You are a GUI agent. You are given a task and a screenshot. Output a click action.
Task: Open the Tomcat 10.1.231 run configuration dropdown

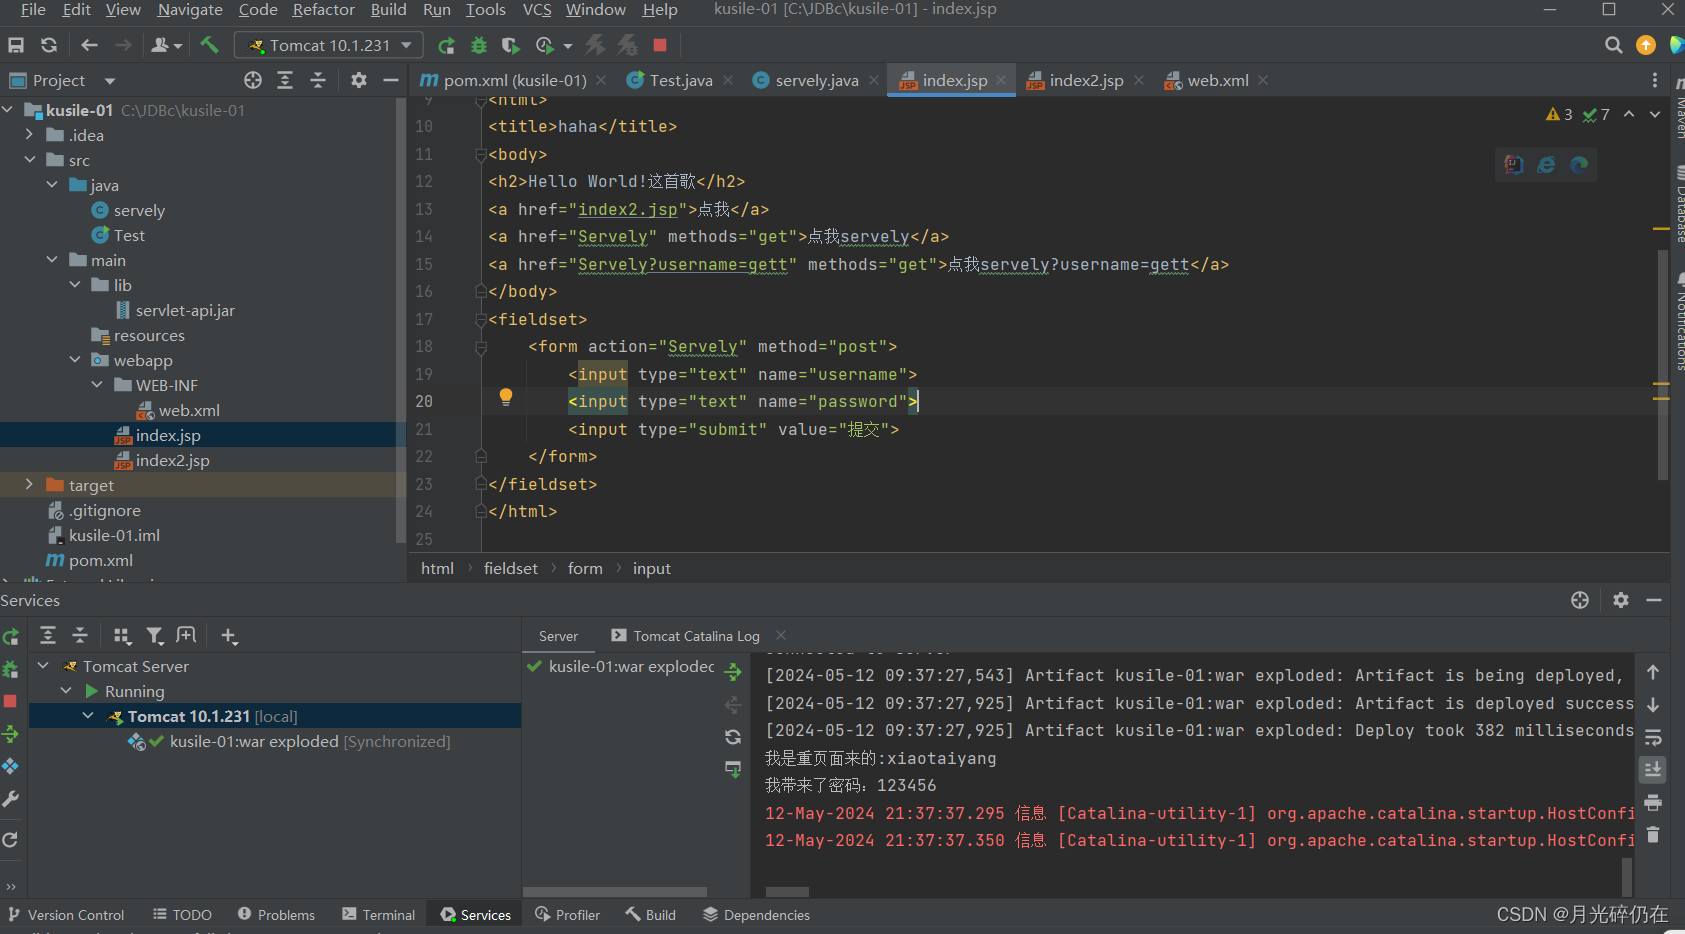tap(329, 45)
